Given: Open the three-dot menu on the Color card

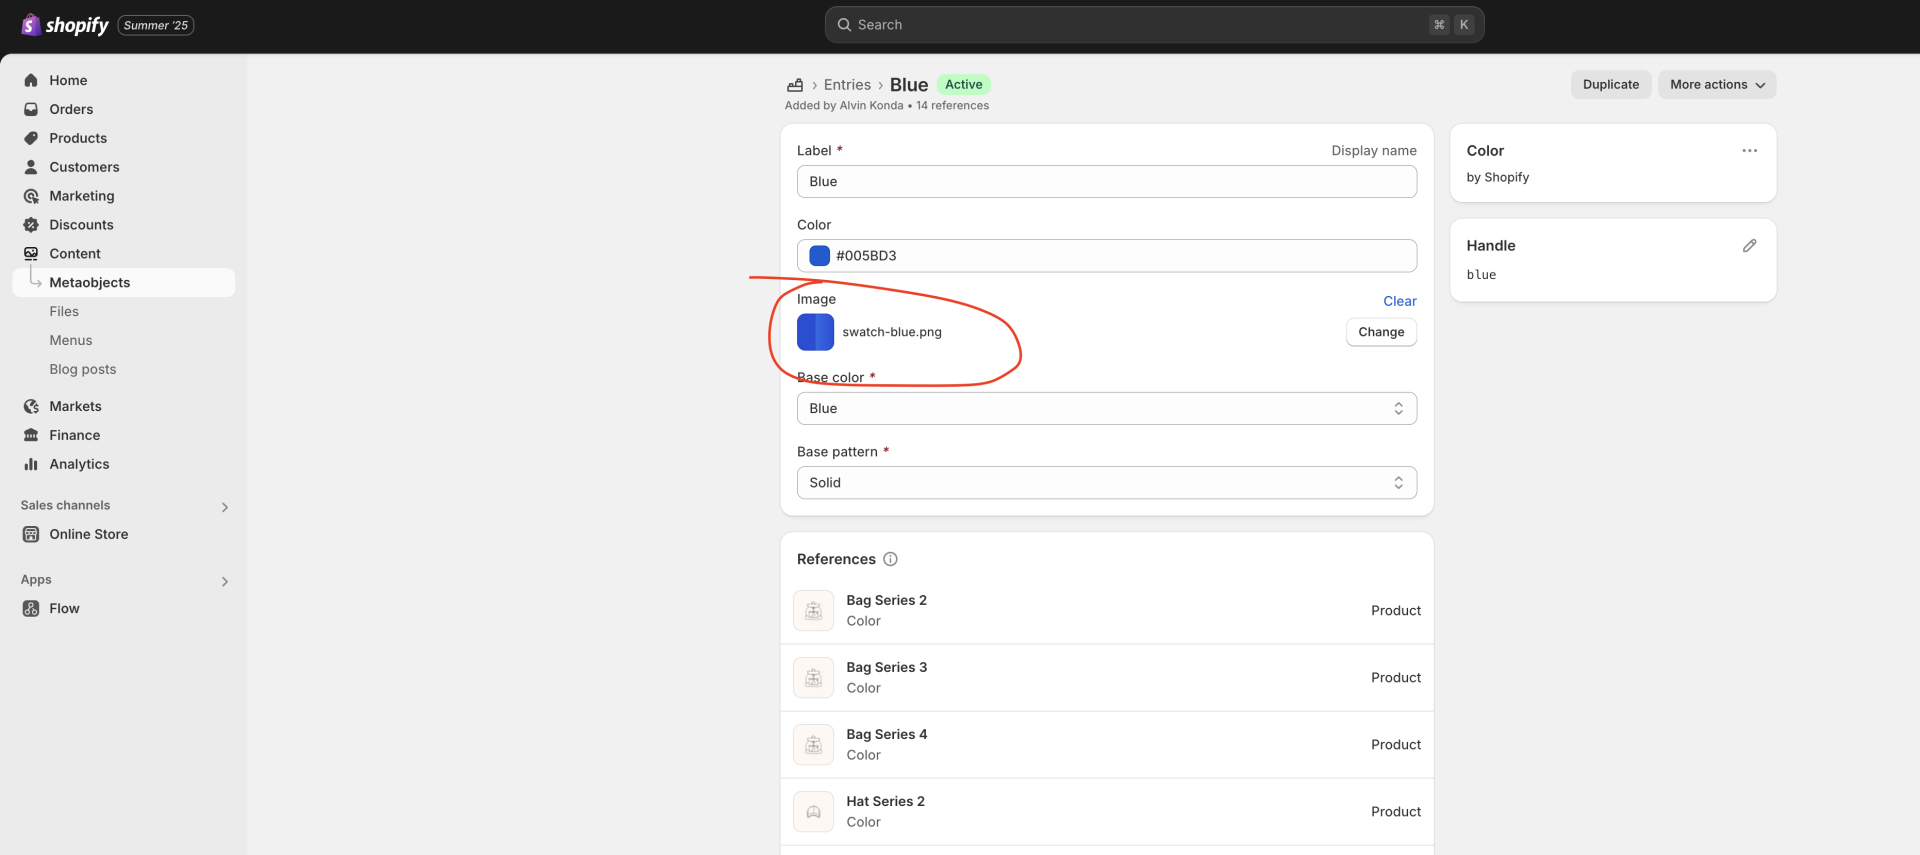Looking at the screenshot, I should coord(1749,151).
